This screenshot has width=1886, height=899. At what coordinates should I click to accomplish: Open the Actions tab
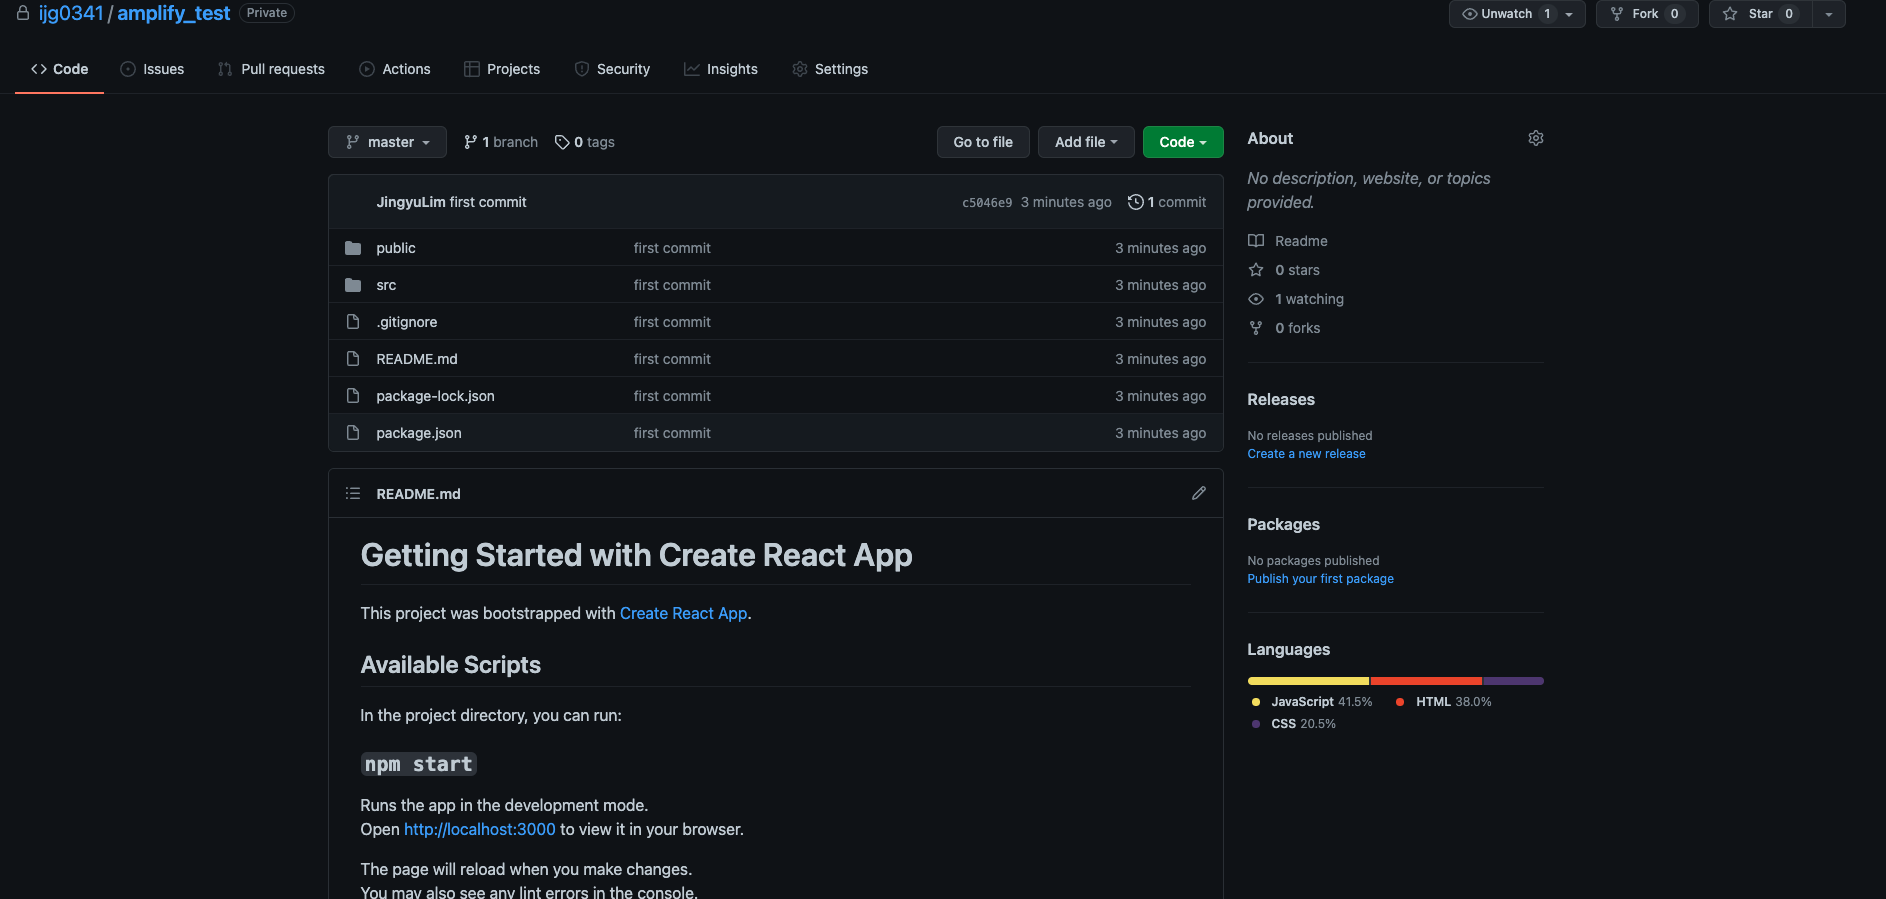(x=395, y=69)
